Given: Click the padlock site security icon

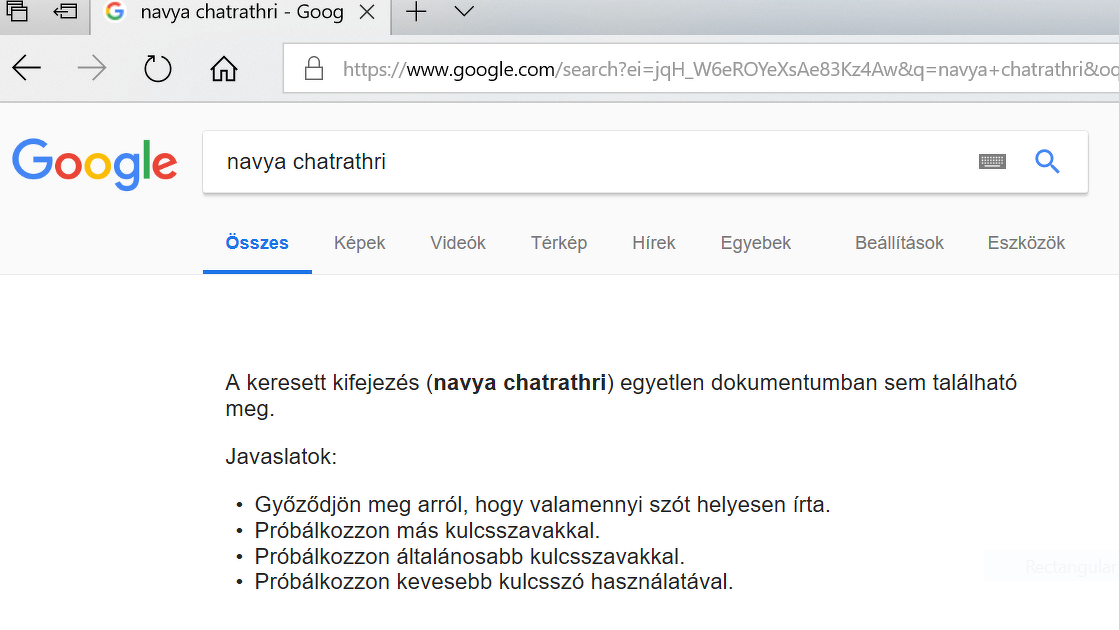Looking at the screenshot, I should [x=314, y=68].
